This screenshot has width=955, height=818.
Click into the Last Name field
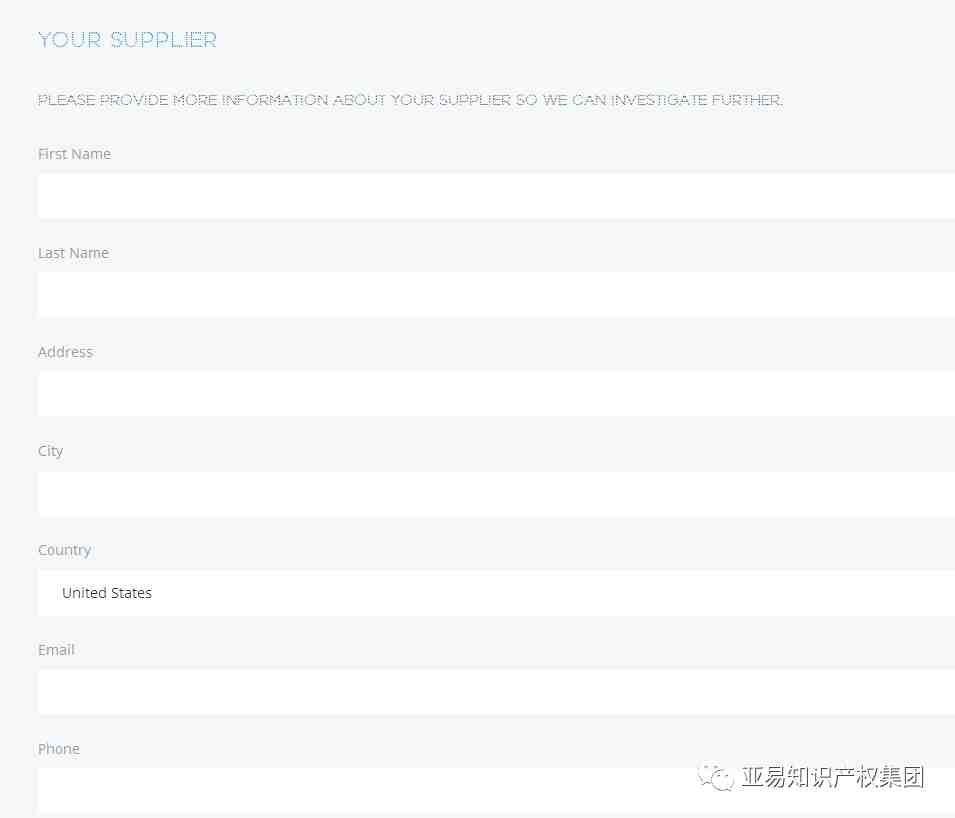pos(496,295)
